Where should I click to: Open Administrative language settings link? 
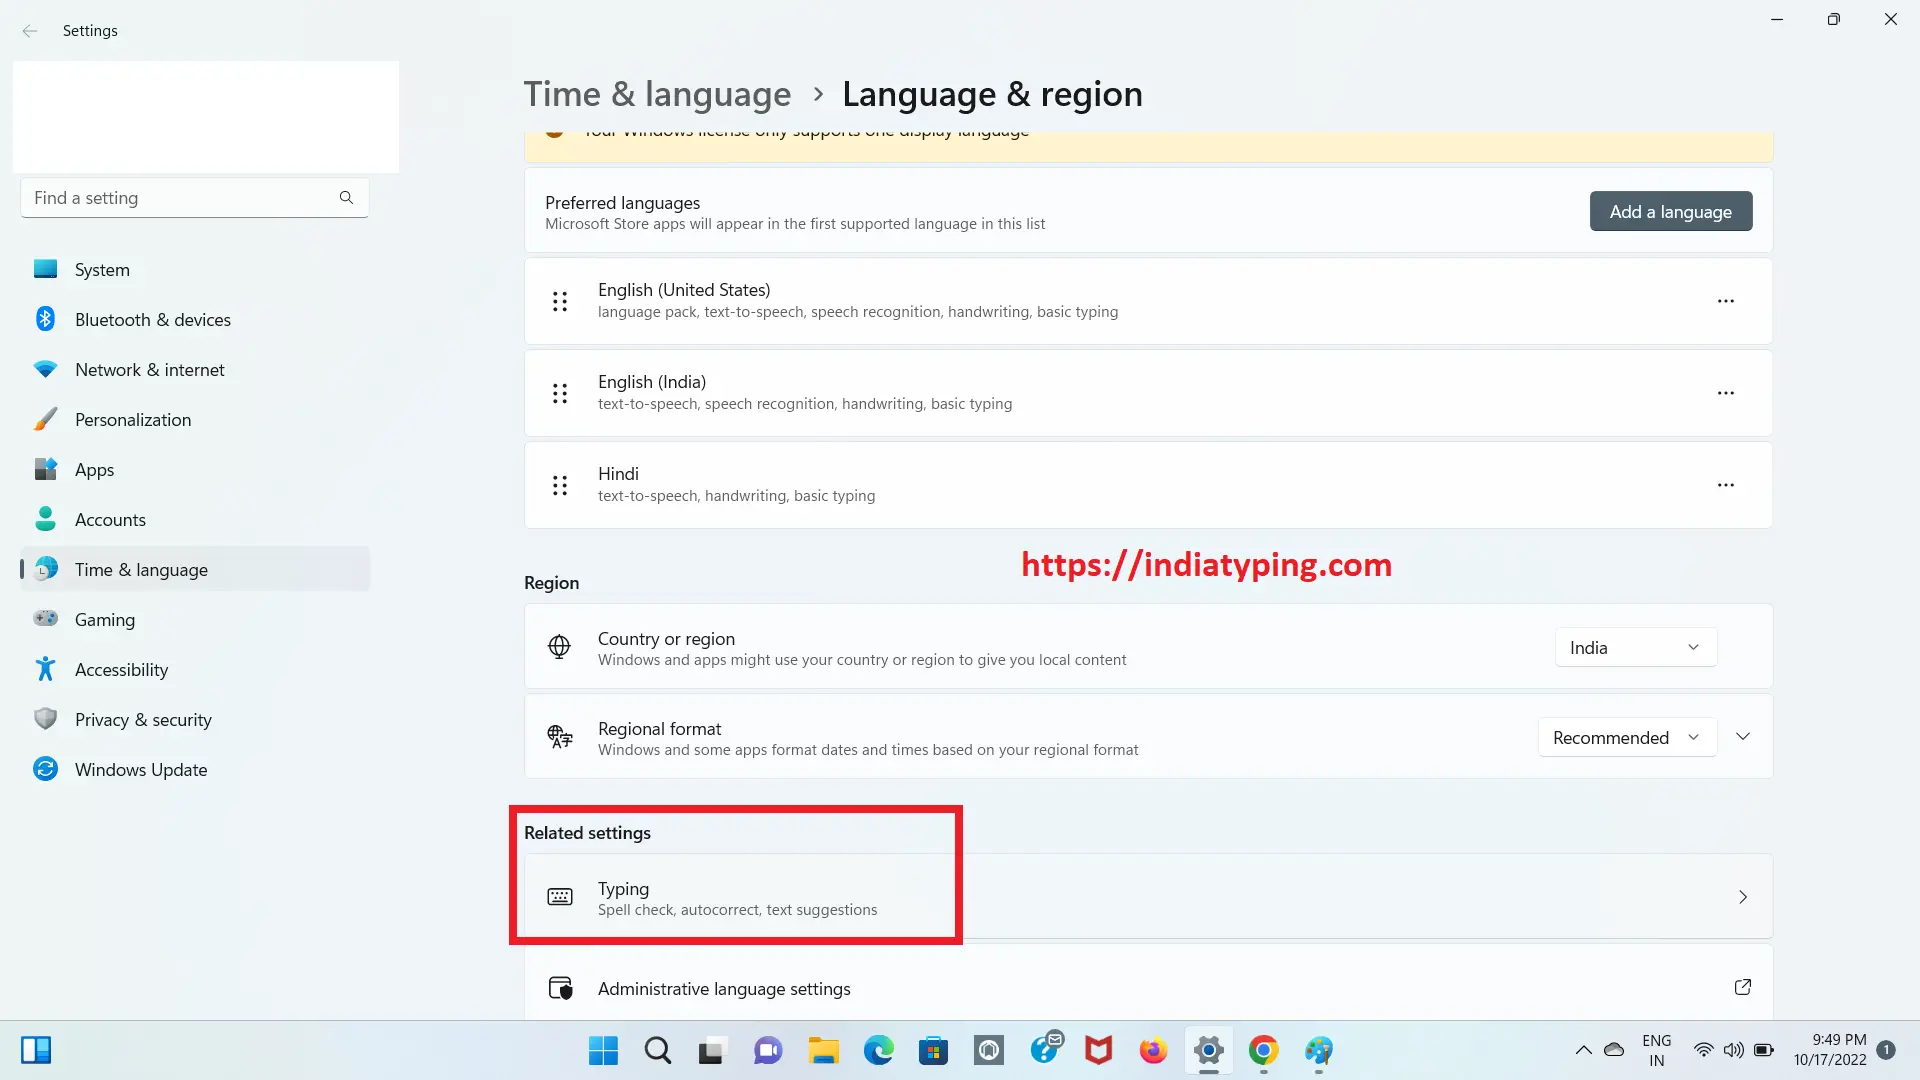point(724,988)
